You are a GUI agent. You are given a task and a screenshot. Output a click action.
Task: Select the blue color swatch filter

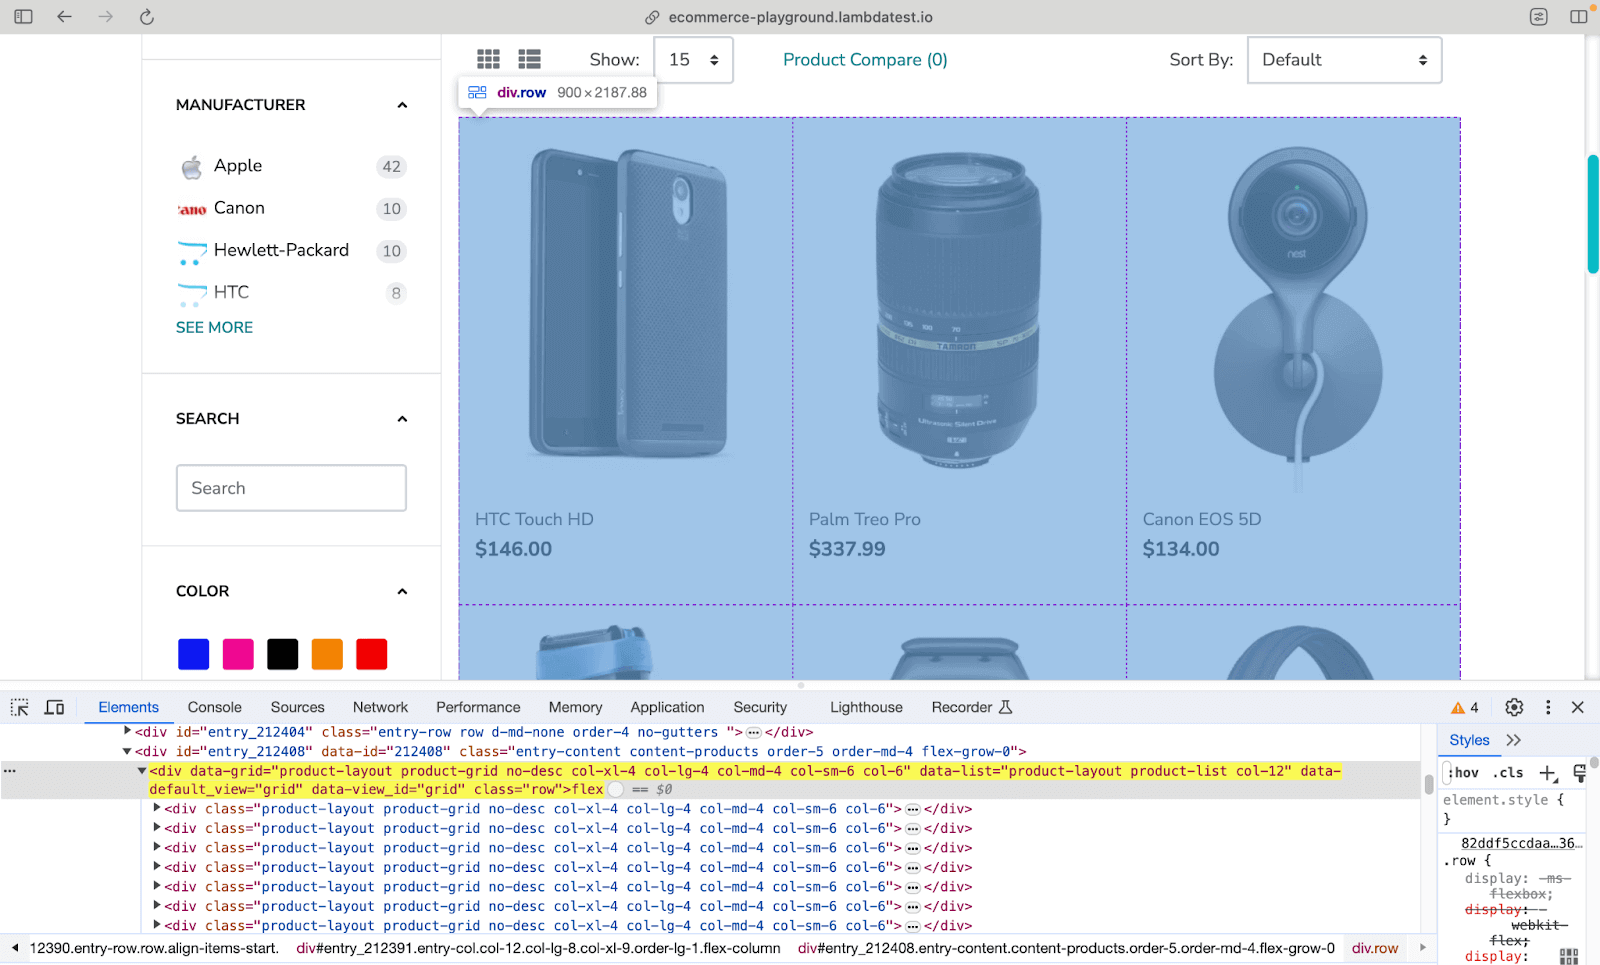tap(193, 654)
